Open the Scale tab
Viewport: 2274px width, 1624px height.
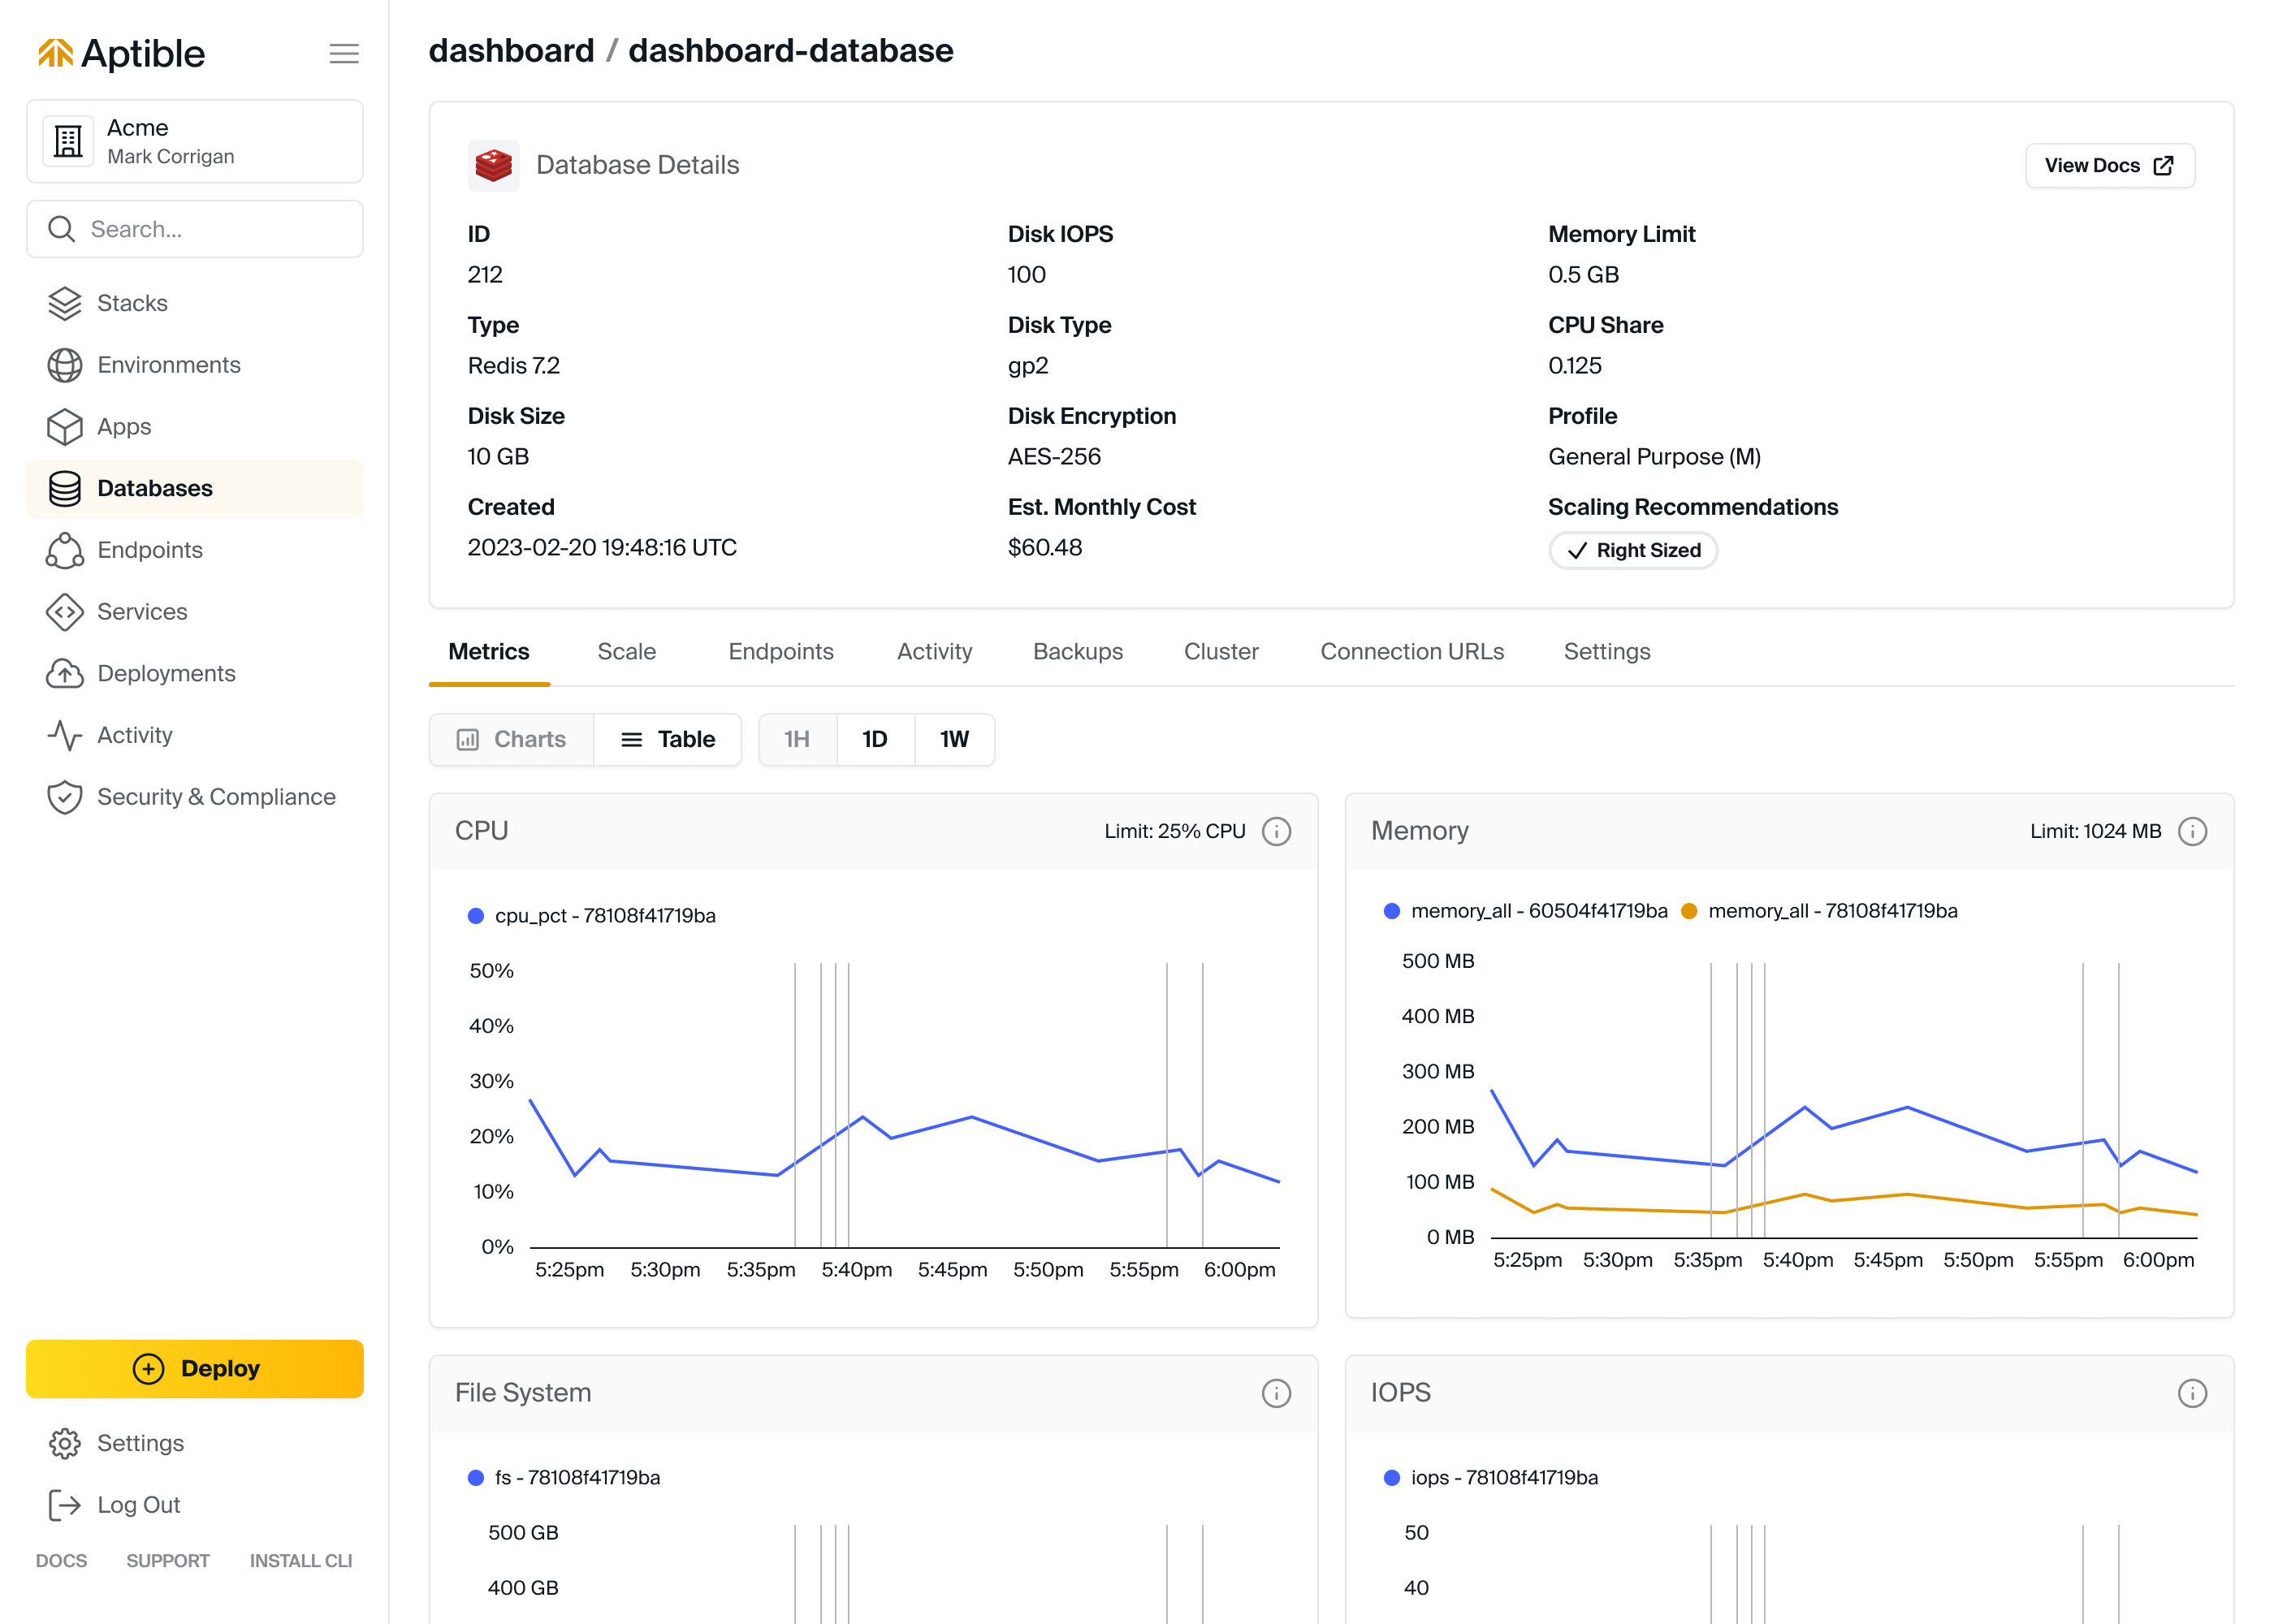pos(627,652)
